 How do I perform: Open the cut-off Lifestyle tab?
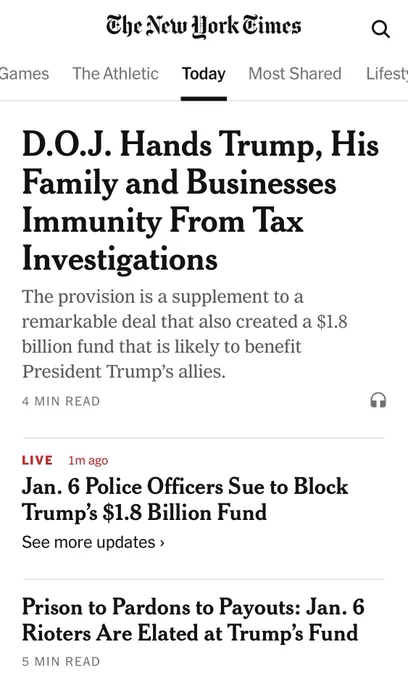387,74
